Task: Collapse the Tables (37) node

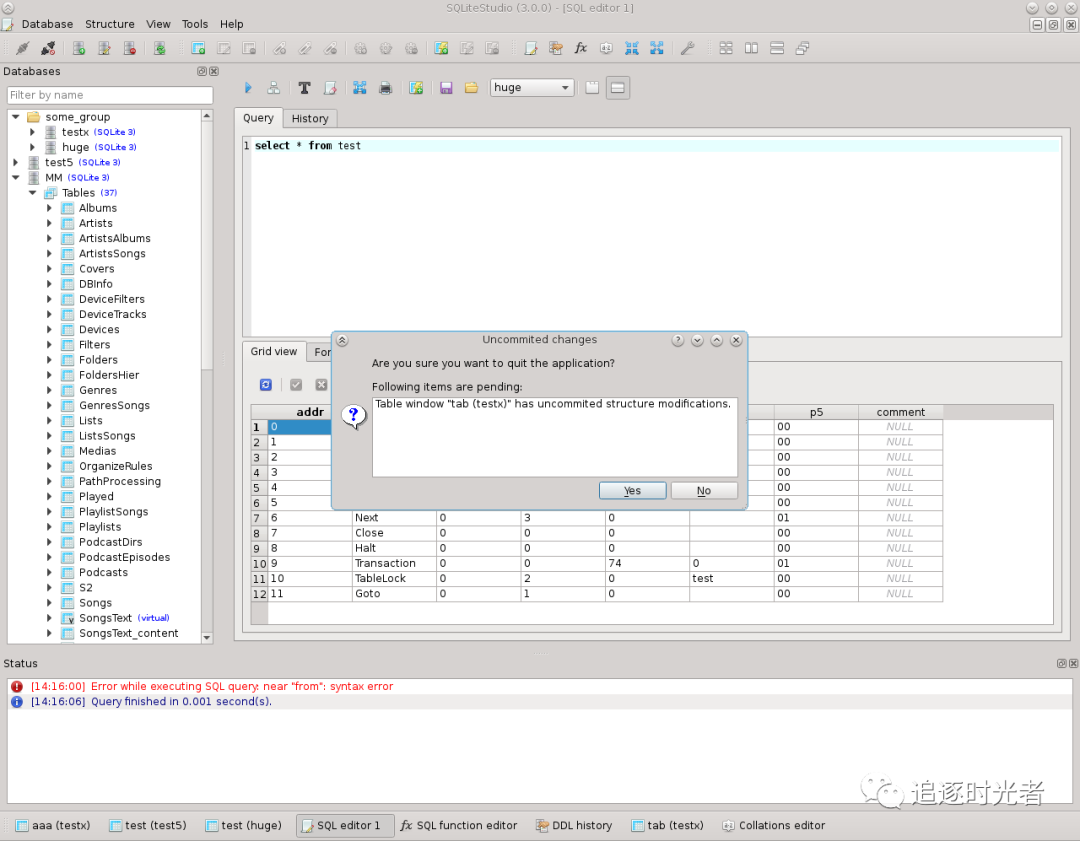Action: pos(32,193)
